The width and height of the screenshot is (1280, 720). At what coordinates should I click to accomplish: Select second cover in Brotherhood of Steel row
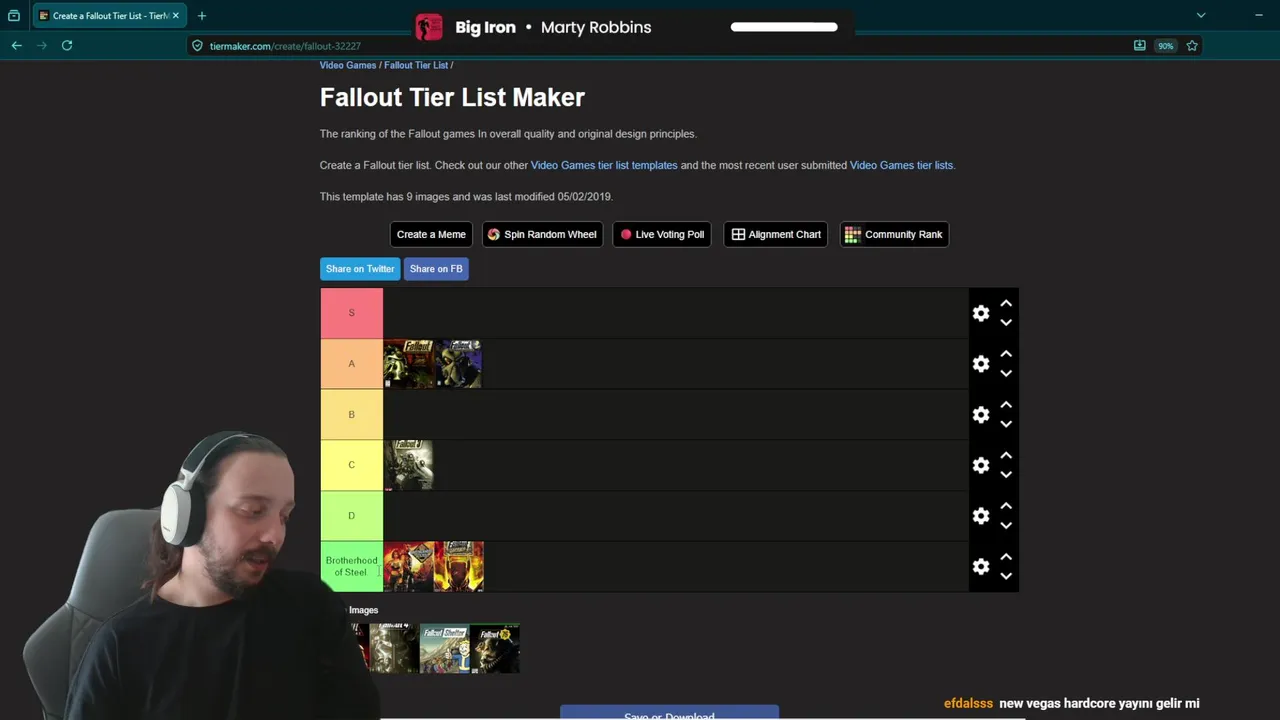coord(459,567)
